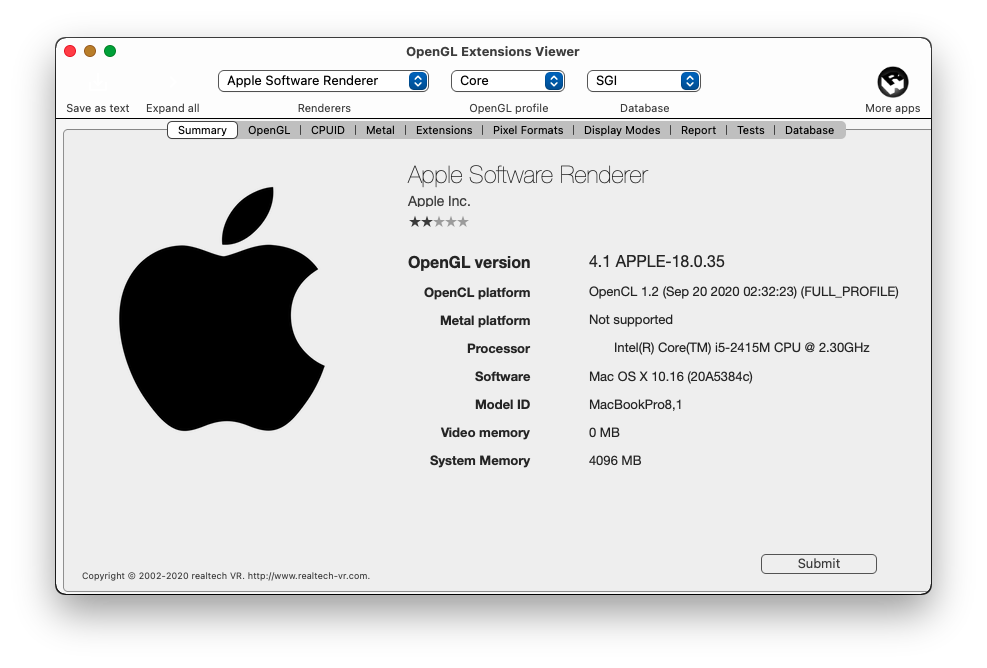Open the Apple Software Renderer dropdown

[324, 81]
